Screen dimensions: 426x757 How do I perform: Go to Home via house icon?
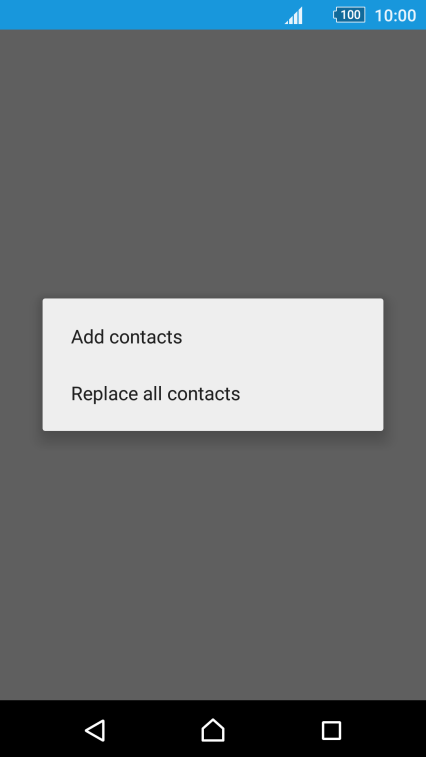coord(213,729)
